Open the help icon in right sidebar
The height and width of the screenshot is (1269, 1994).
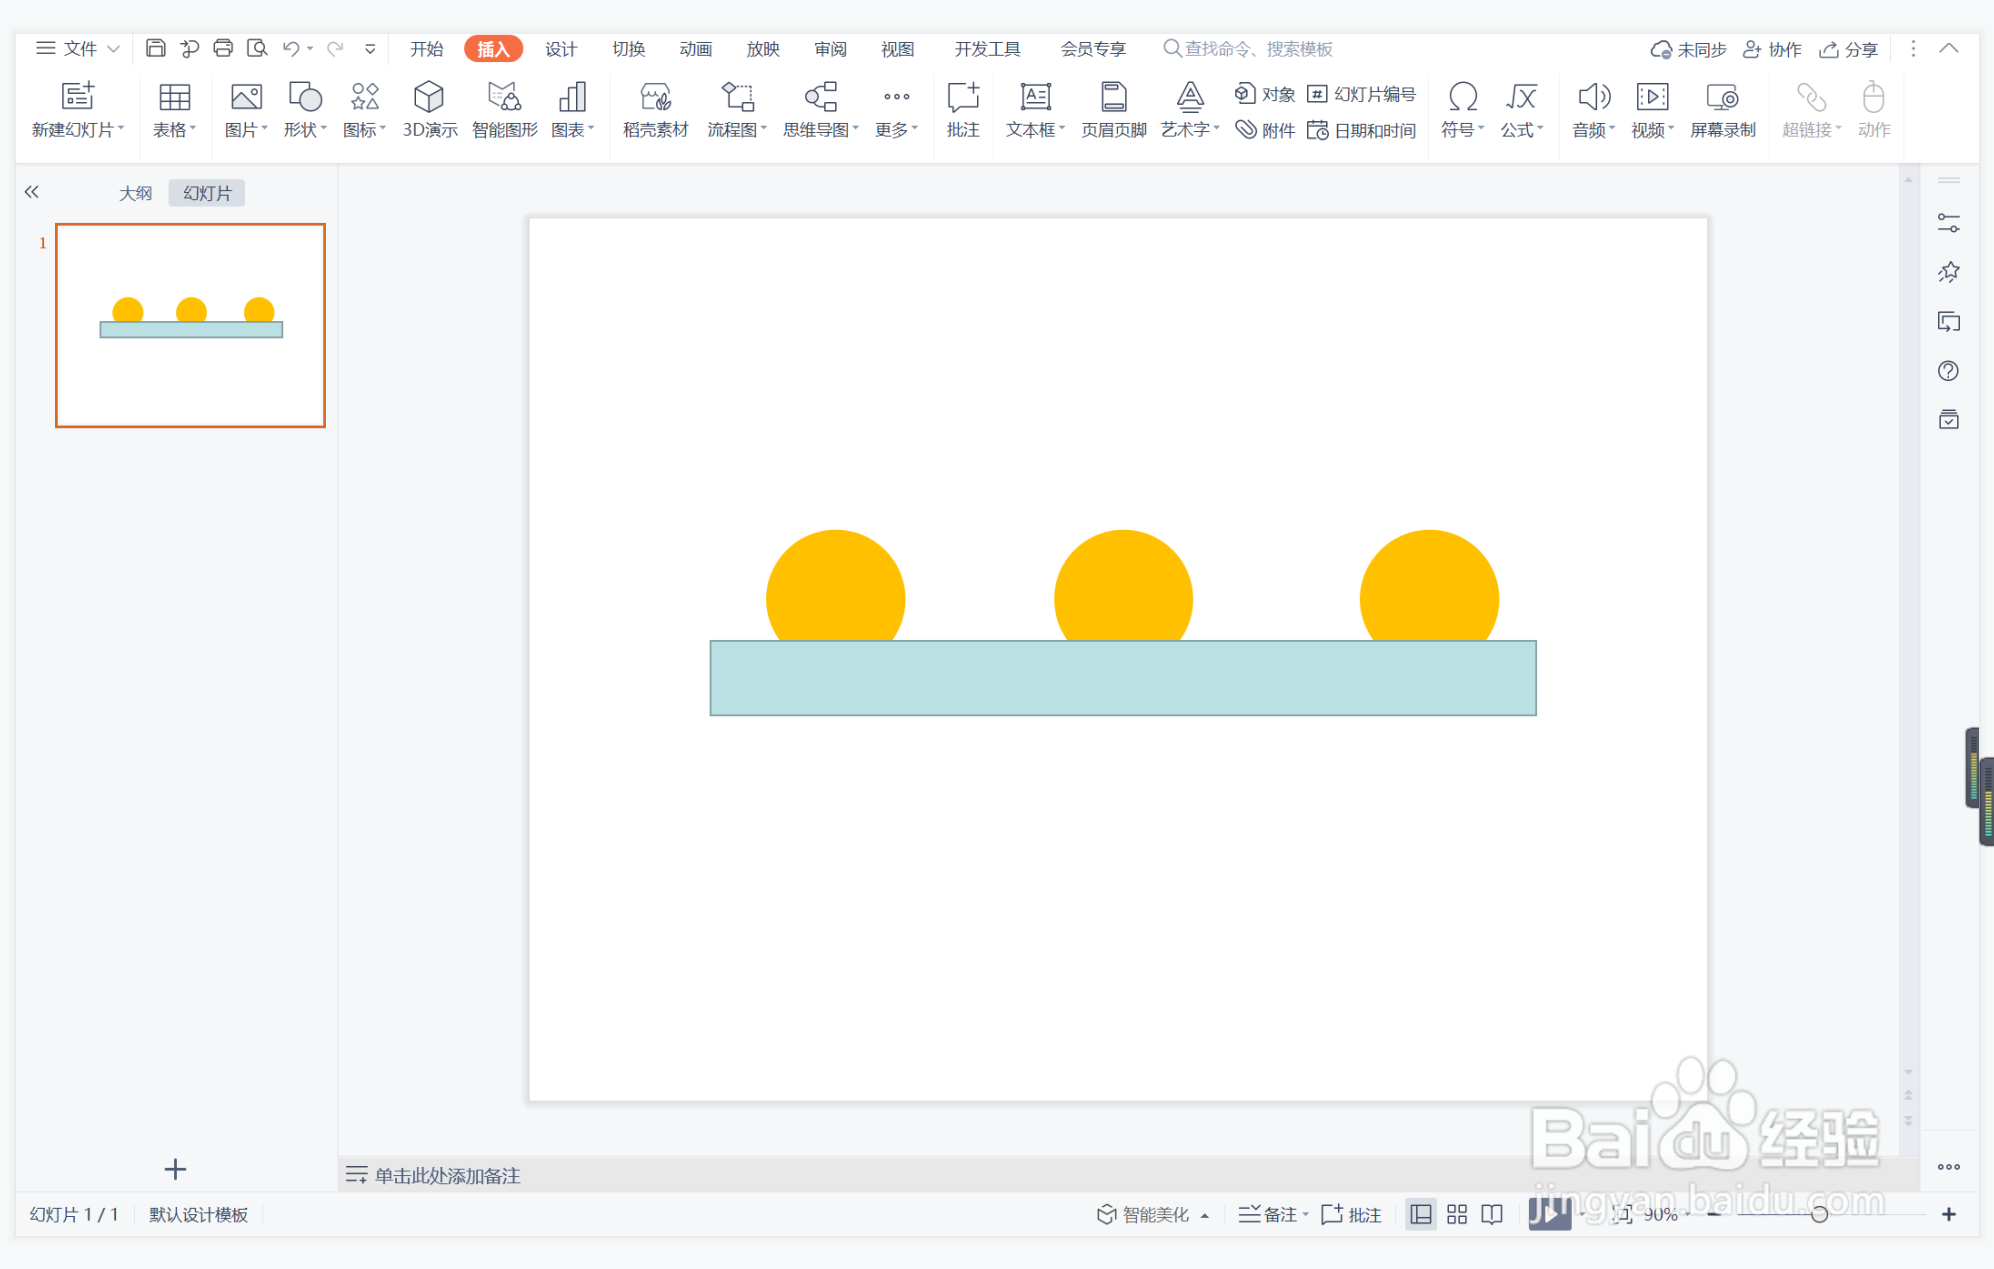pyautogui.click(x=1948, y=371)
